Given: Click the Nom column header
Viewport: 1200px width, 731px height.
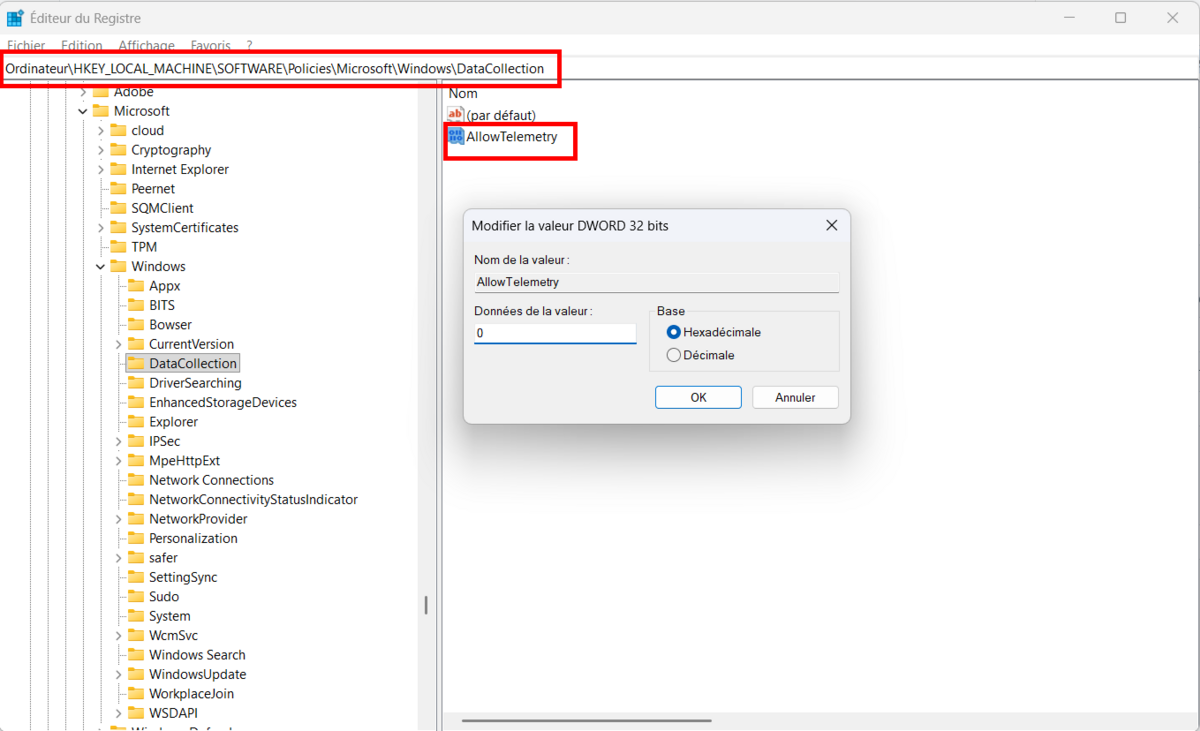Looking at the screenshot, I should [x=463, y=93].
